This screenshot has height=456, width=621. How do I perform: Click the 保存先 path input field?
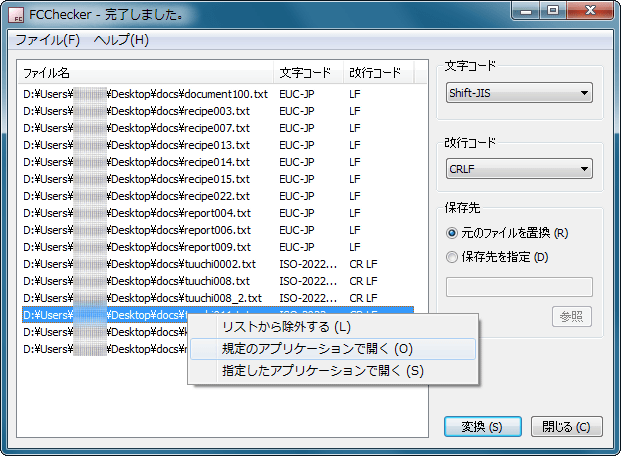[519, 287]
